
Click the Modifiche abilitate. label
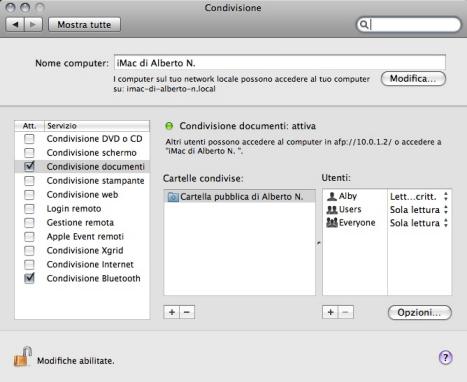(x=76, y=361)
